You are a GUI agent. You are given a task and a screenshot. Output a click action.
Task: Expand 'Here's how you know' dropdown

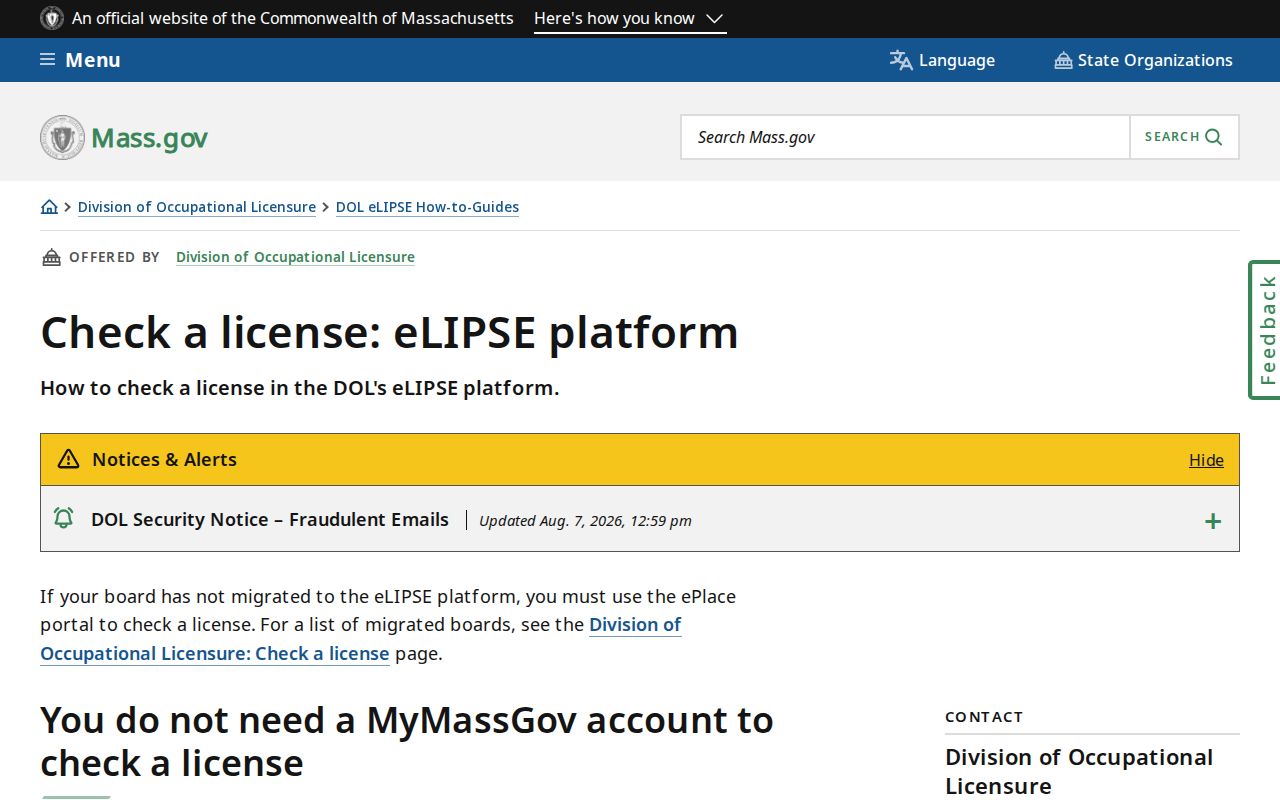[630, 19]
